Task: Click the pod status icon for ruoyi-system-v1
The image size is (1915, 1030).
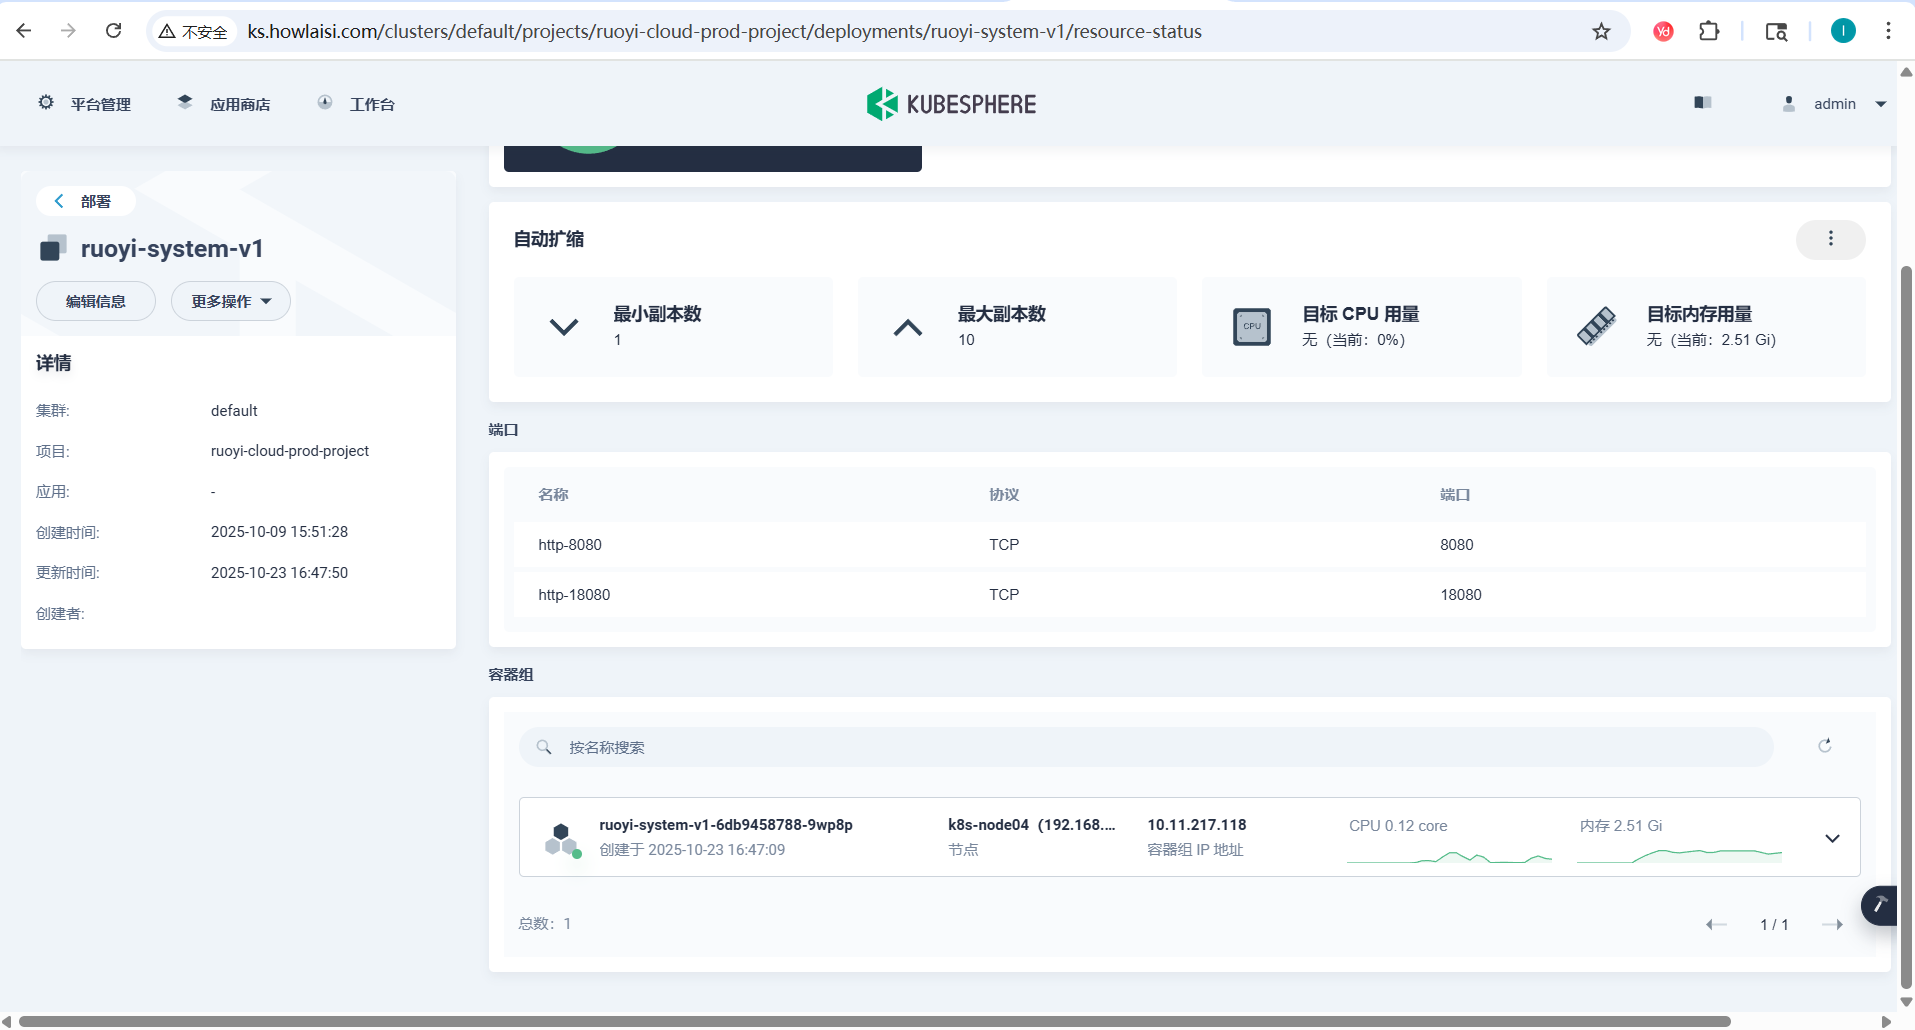Action: (x=562, y=839)
